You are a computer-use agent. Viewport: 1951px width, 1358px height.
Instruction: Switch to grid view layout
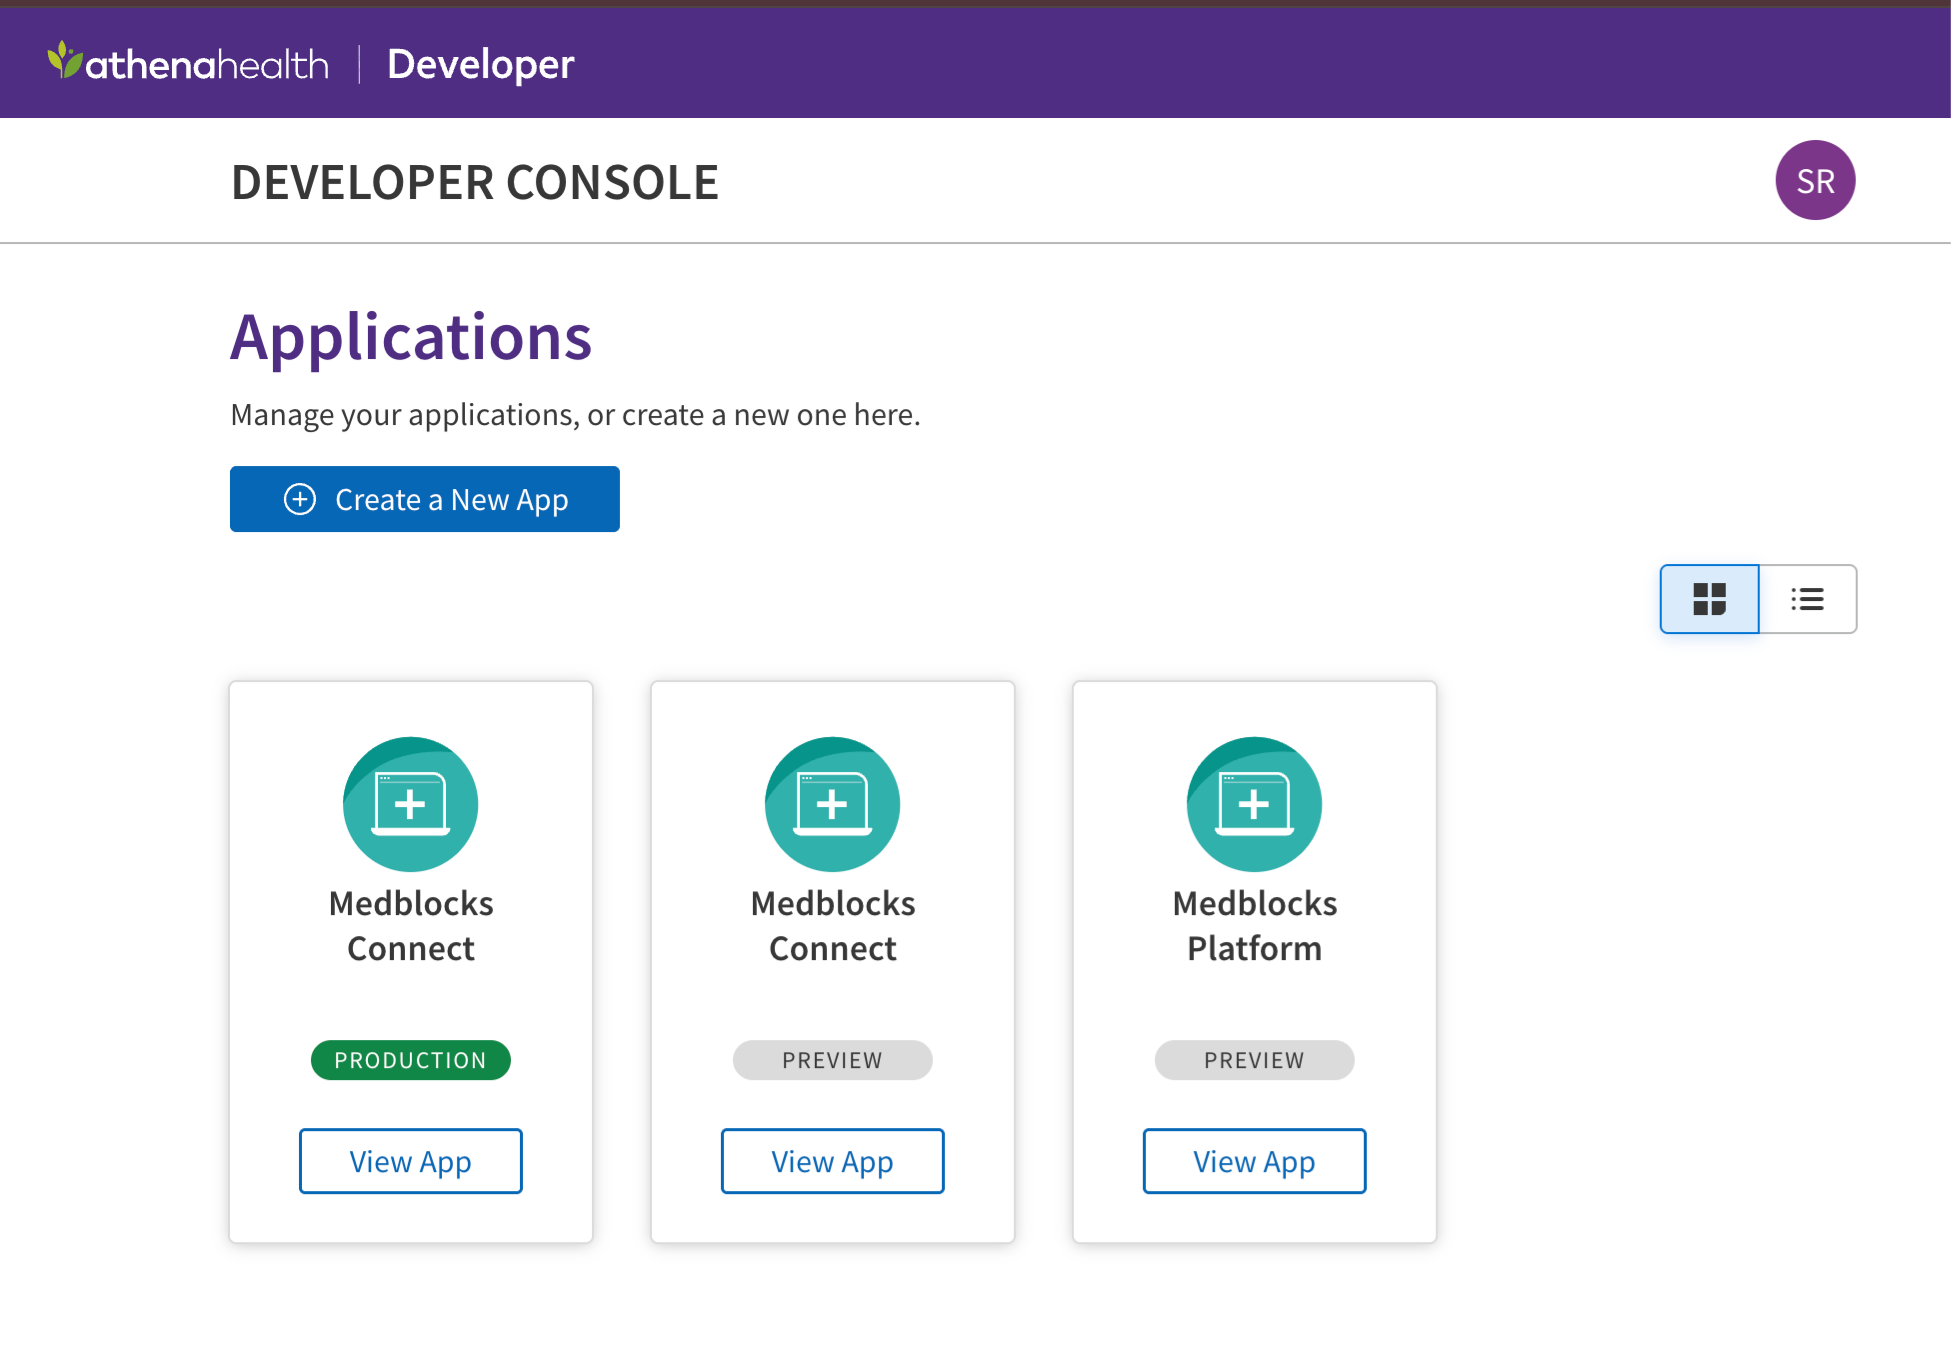point(1709,599)
